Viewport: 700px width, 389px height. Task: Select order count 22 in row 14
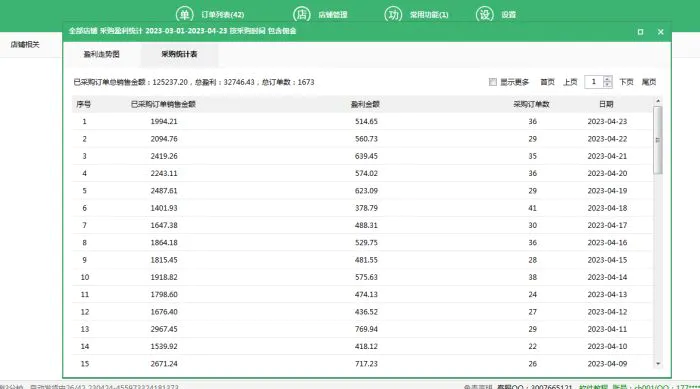click(x=533, y=347)
